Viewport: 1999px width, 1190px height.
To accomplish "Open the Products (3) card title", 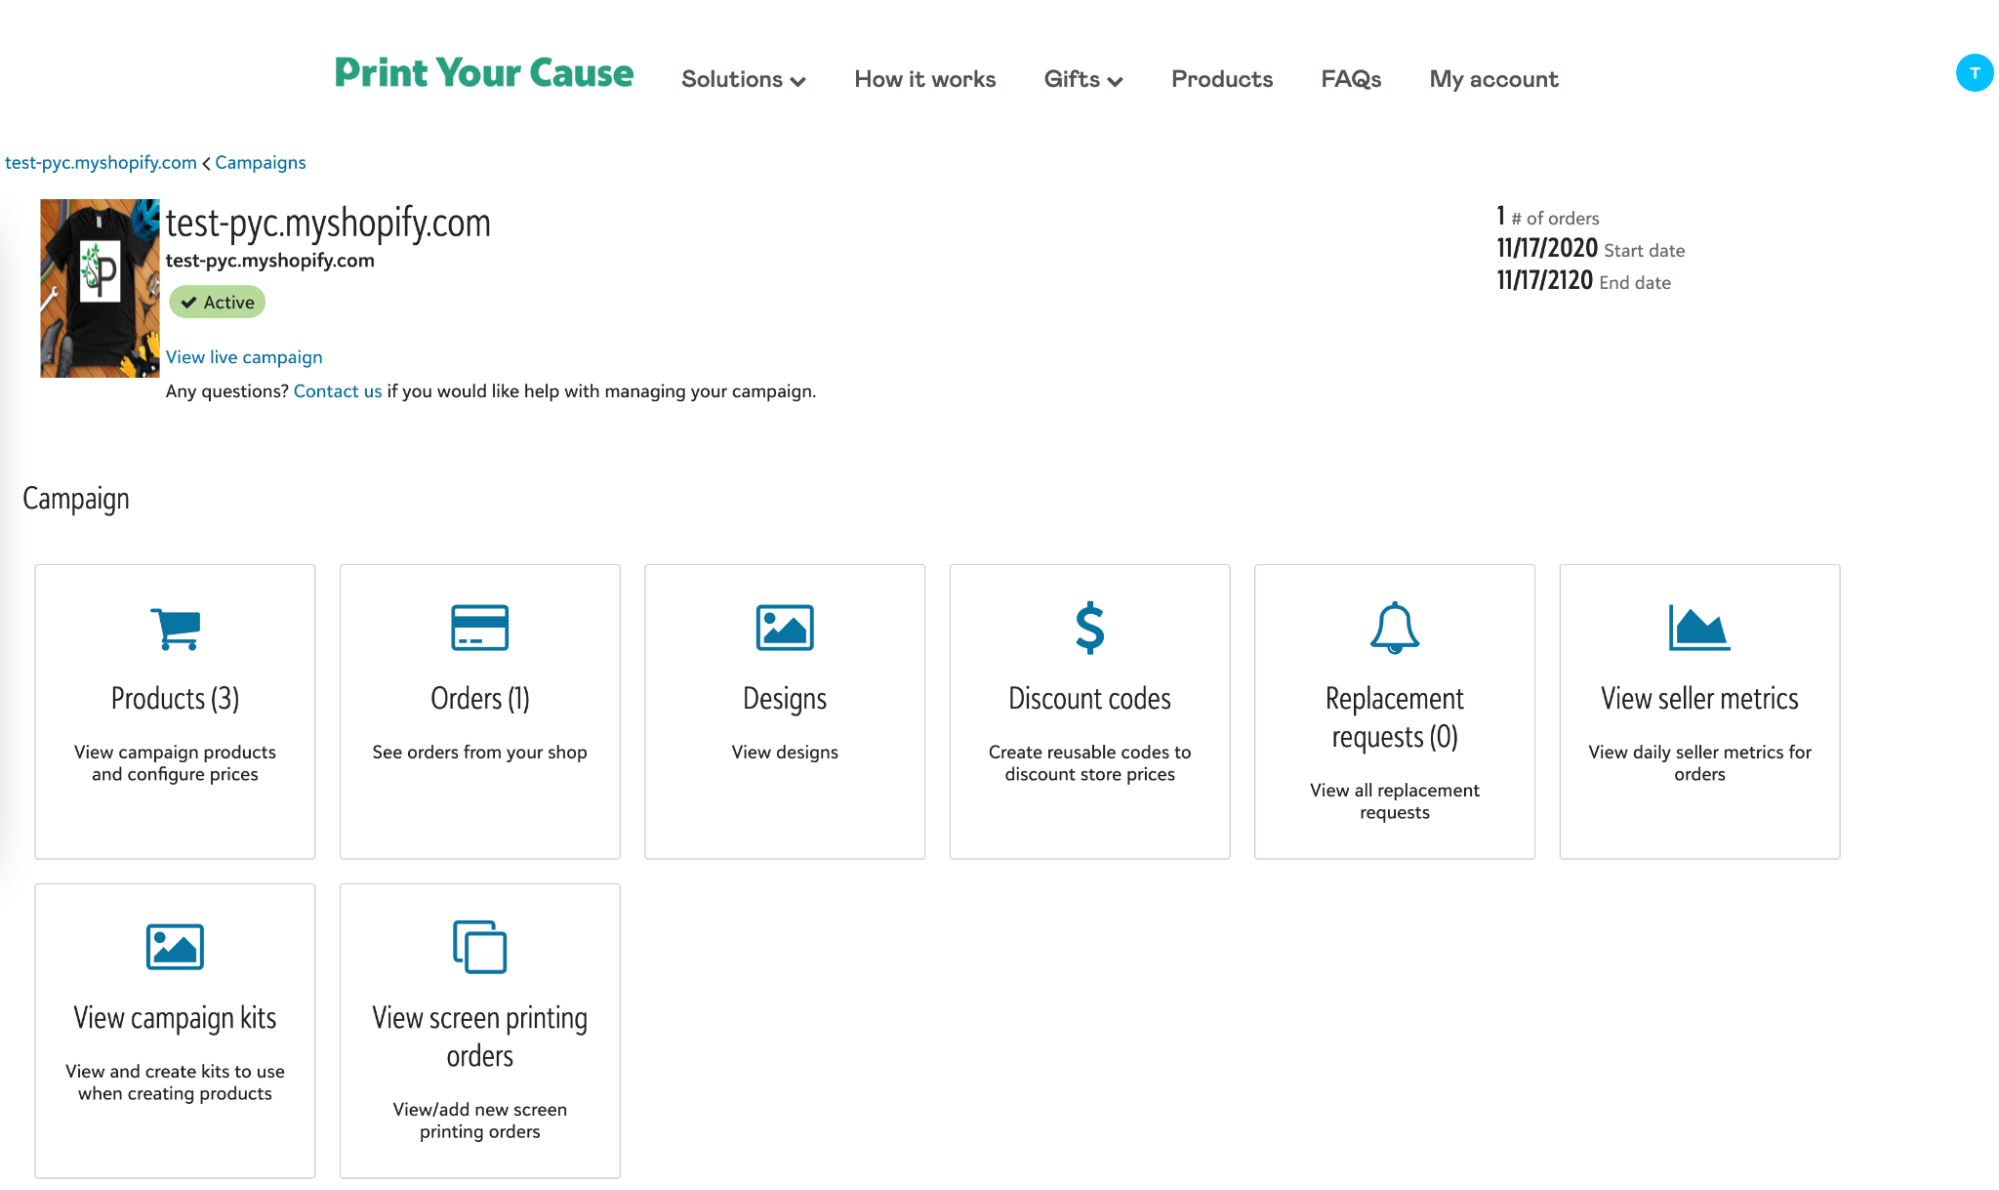I will coord(175,698).
